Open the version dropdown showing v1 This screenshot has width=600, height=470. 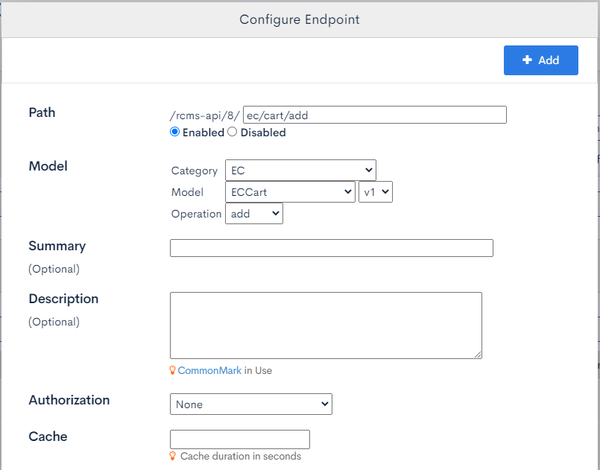pos(375,192)
